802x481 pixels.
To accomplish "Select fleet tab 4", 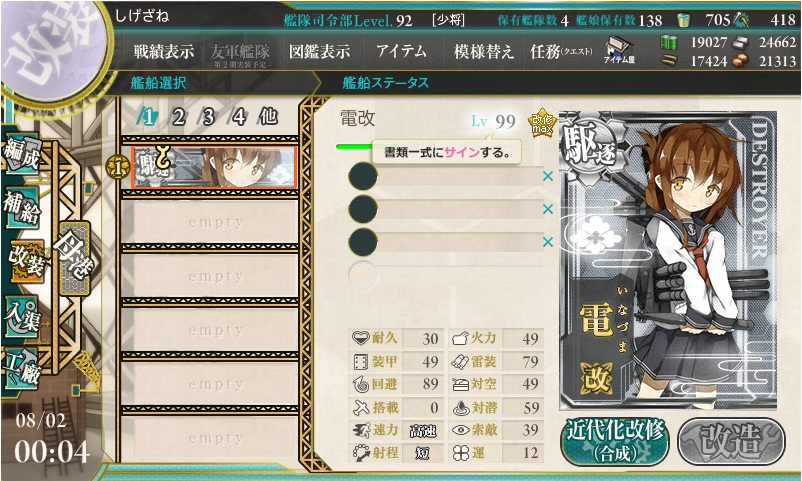I will [x=238, y=117].
